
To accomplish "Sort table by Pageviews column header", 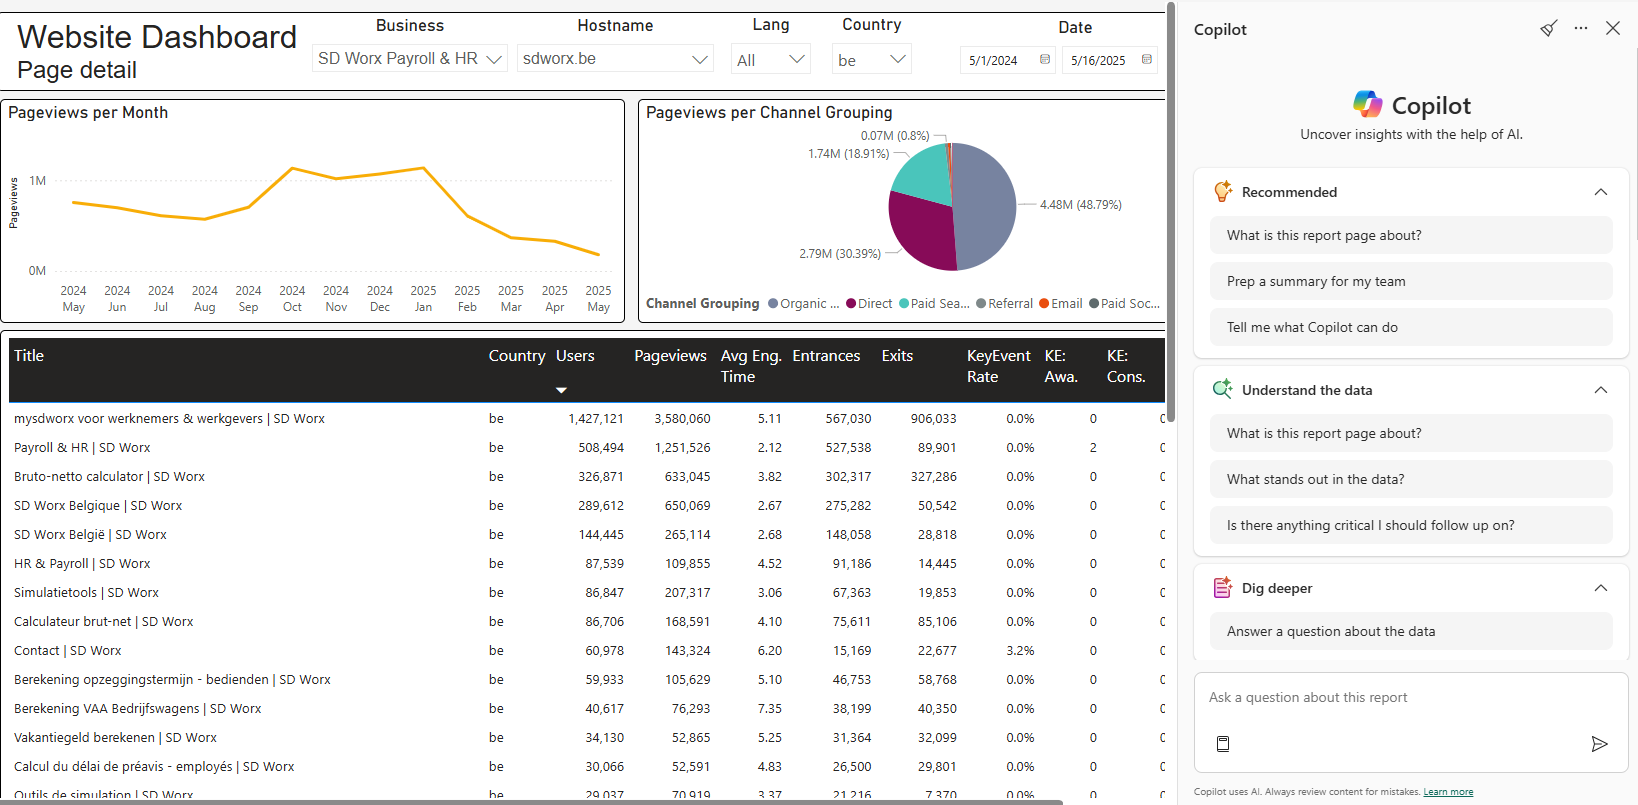I will coord(670,356).
